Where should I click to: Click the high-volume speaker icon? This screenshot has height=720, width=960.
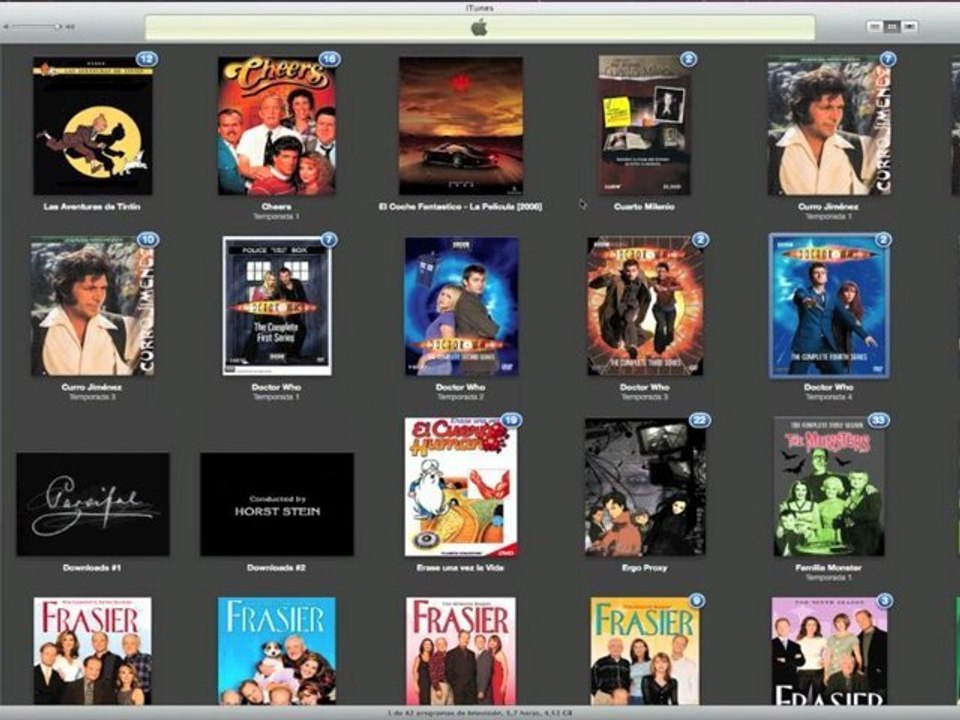pos(70,27)
